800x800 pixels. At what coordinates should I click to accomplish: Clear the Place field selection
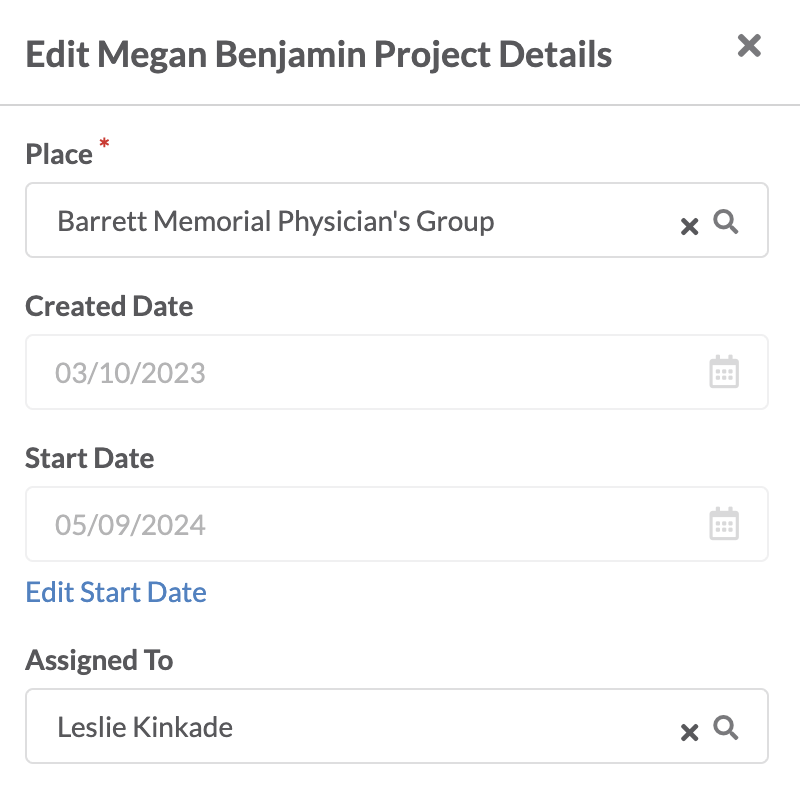[689, 226]
